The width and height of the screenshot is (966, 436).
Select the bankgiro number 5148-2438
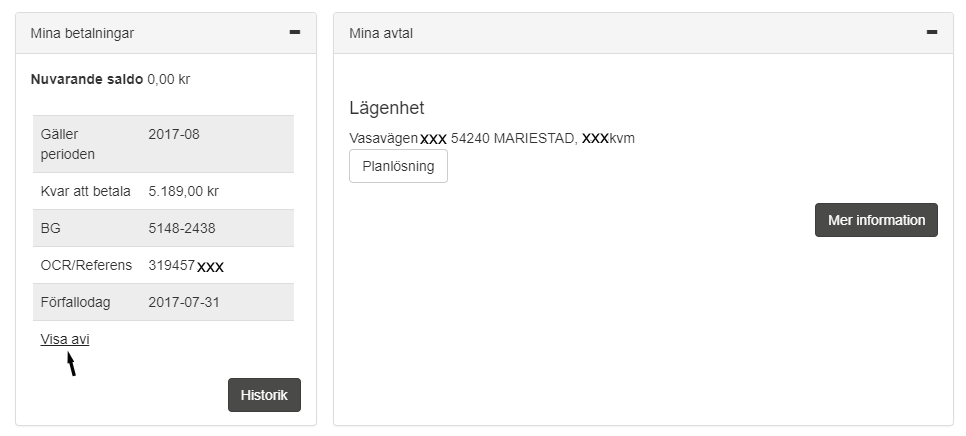pyautogui.click(x=182, y=228)
